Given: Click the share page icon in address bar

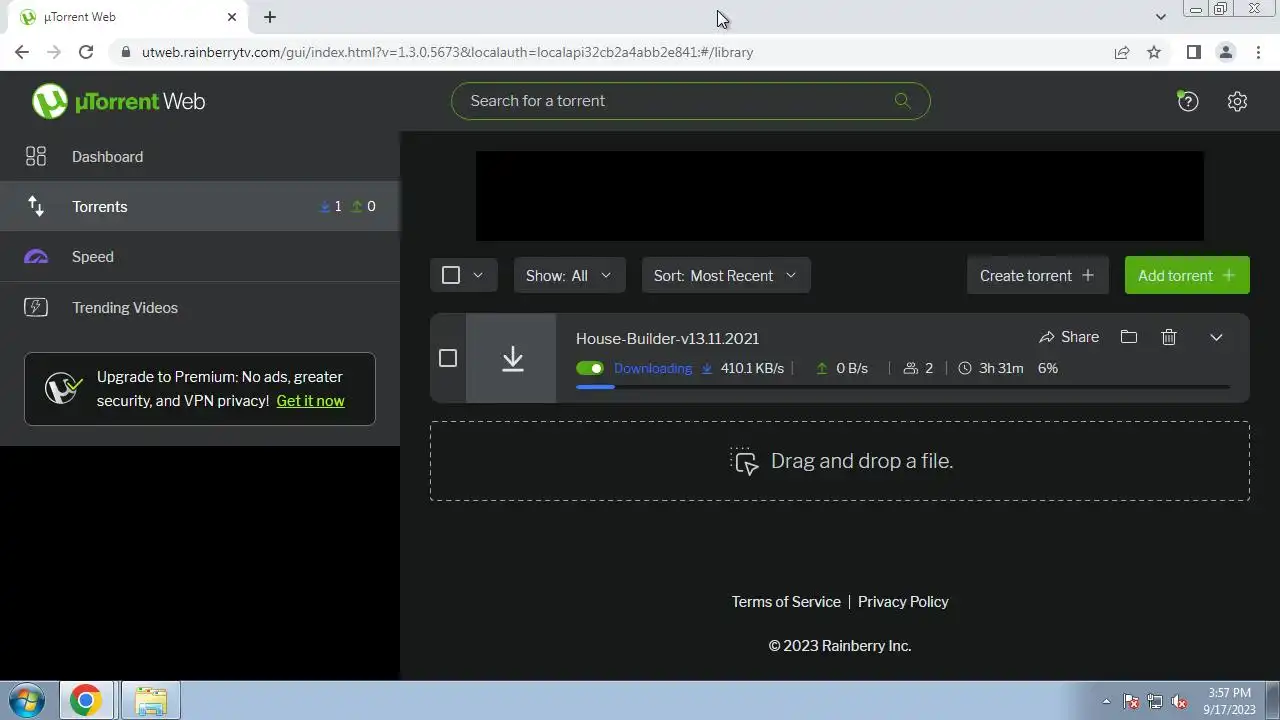Looking at the screenshot, I should tap(1122, 52).
